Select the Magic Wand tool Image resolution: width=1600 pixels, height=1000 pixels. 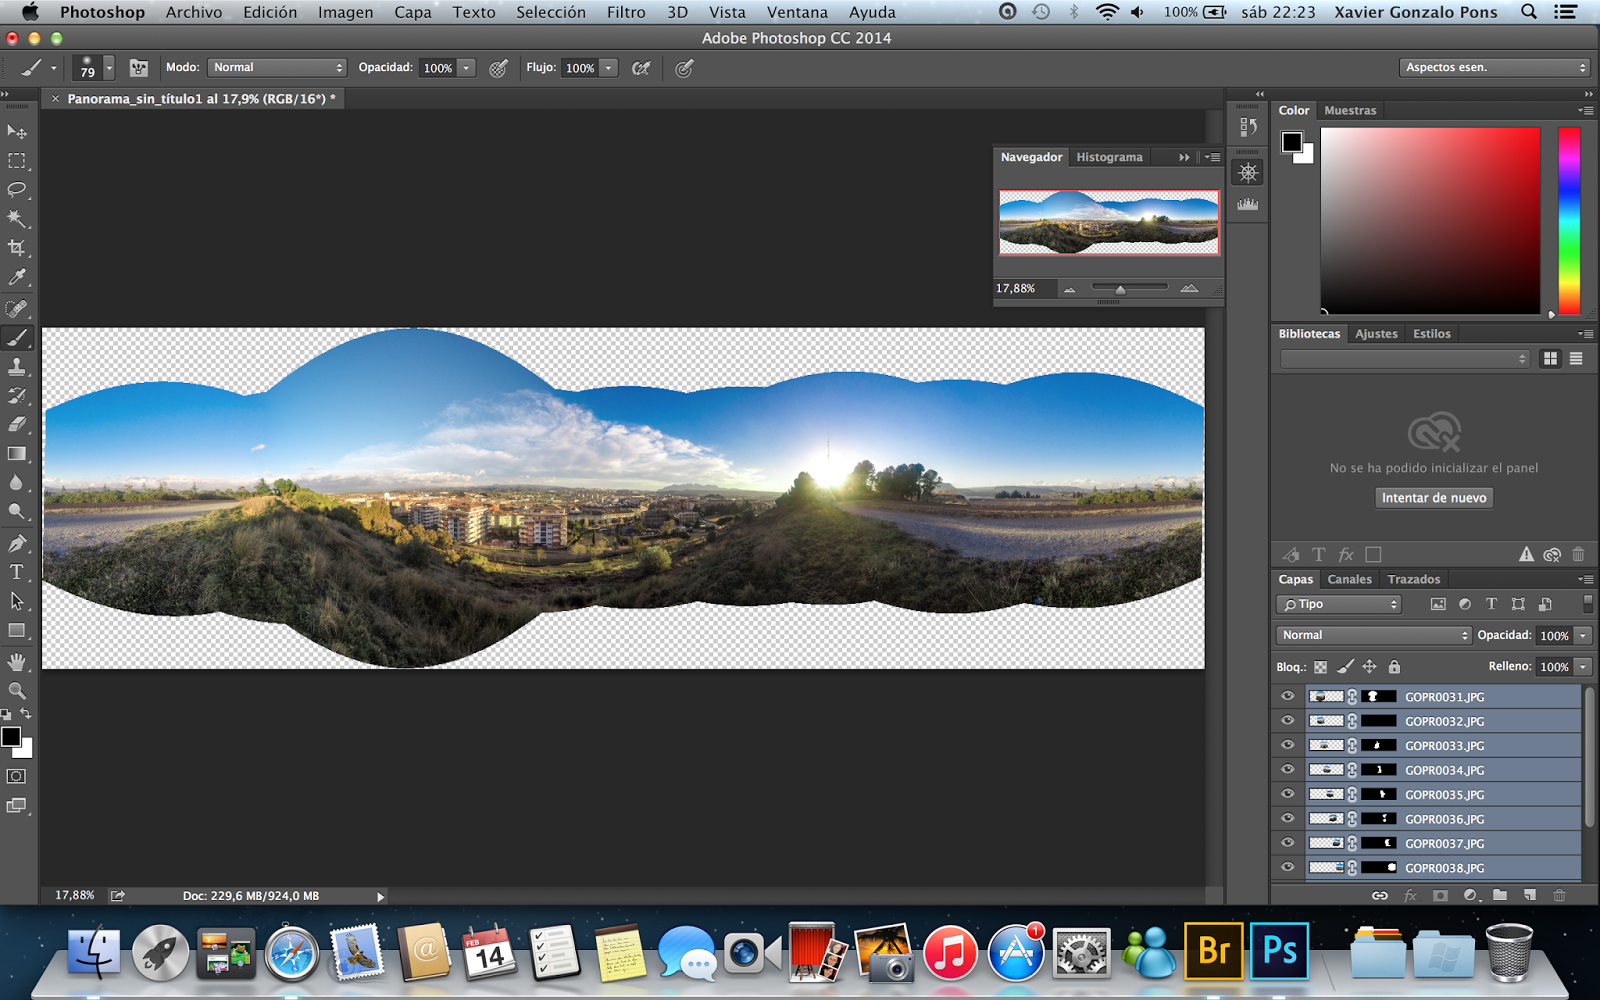[x=17, y=218]
